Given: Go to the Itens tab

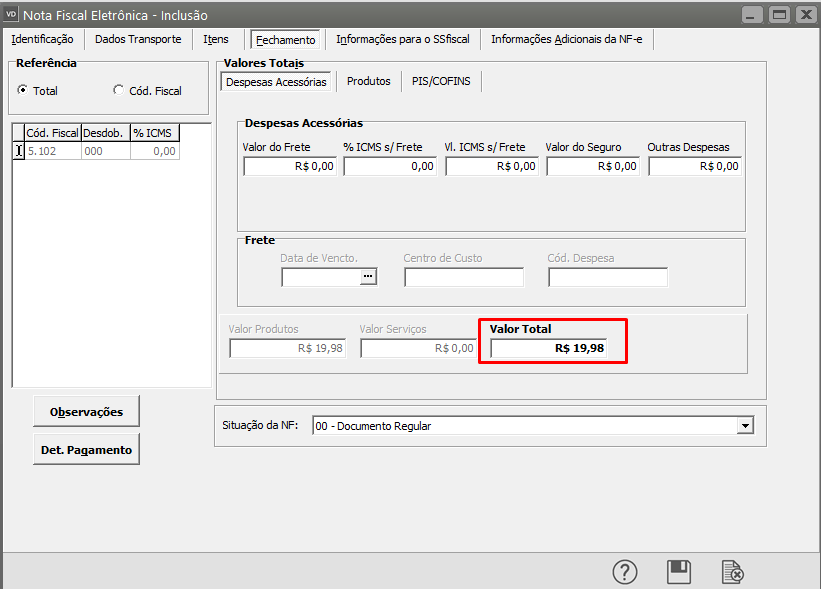Looking at the screenshot, I should [x=216, y=39].
